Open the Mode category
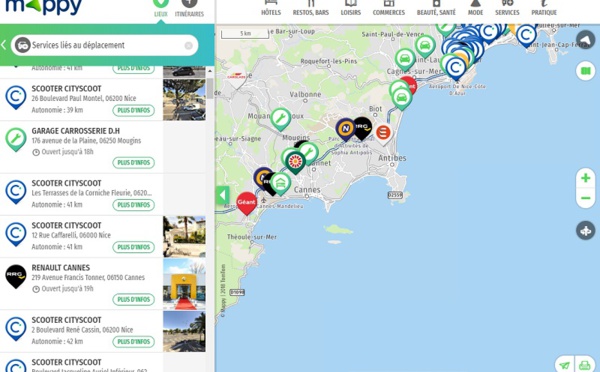This screenshot has height=372, width=600. pyautogui.click(x=475, y=8)
